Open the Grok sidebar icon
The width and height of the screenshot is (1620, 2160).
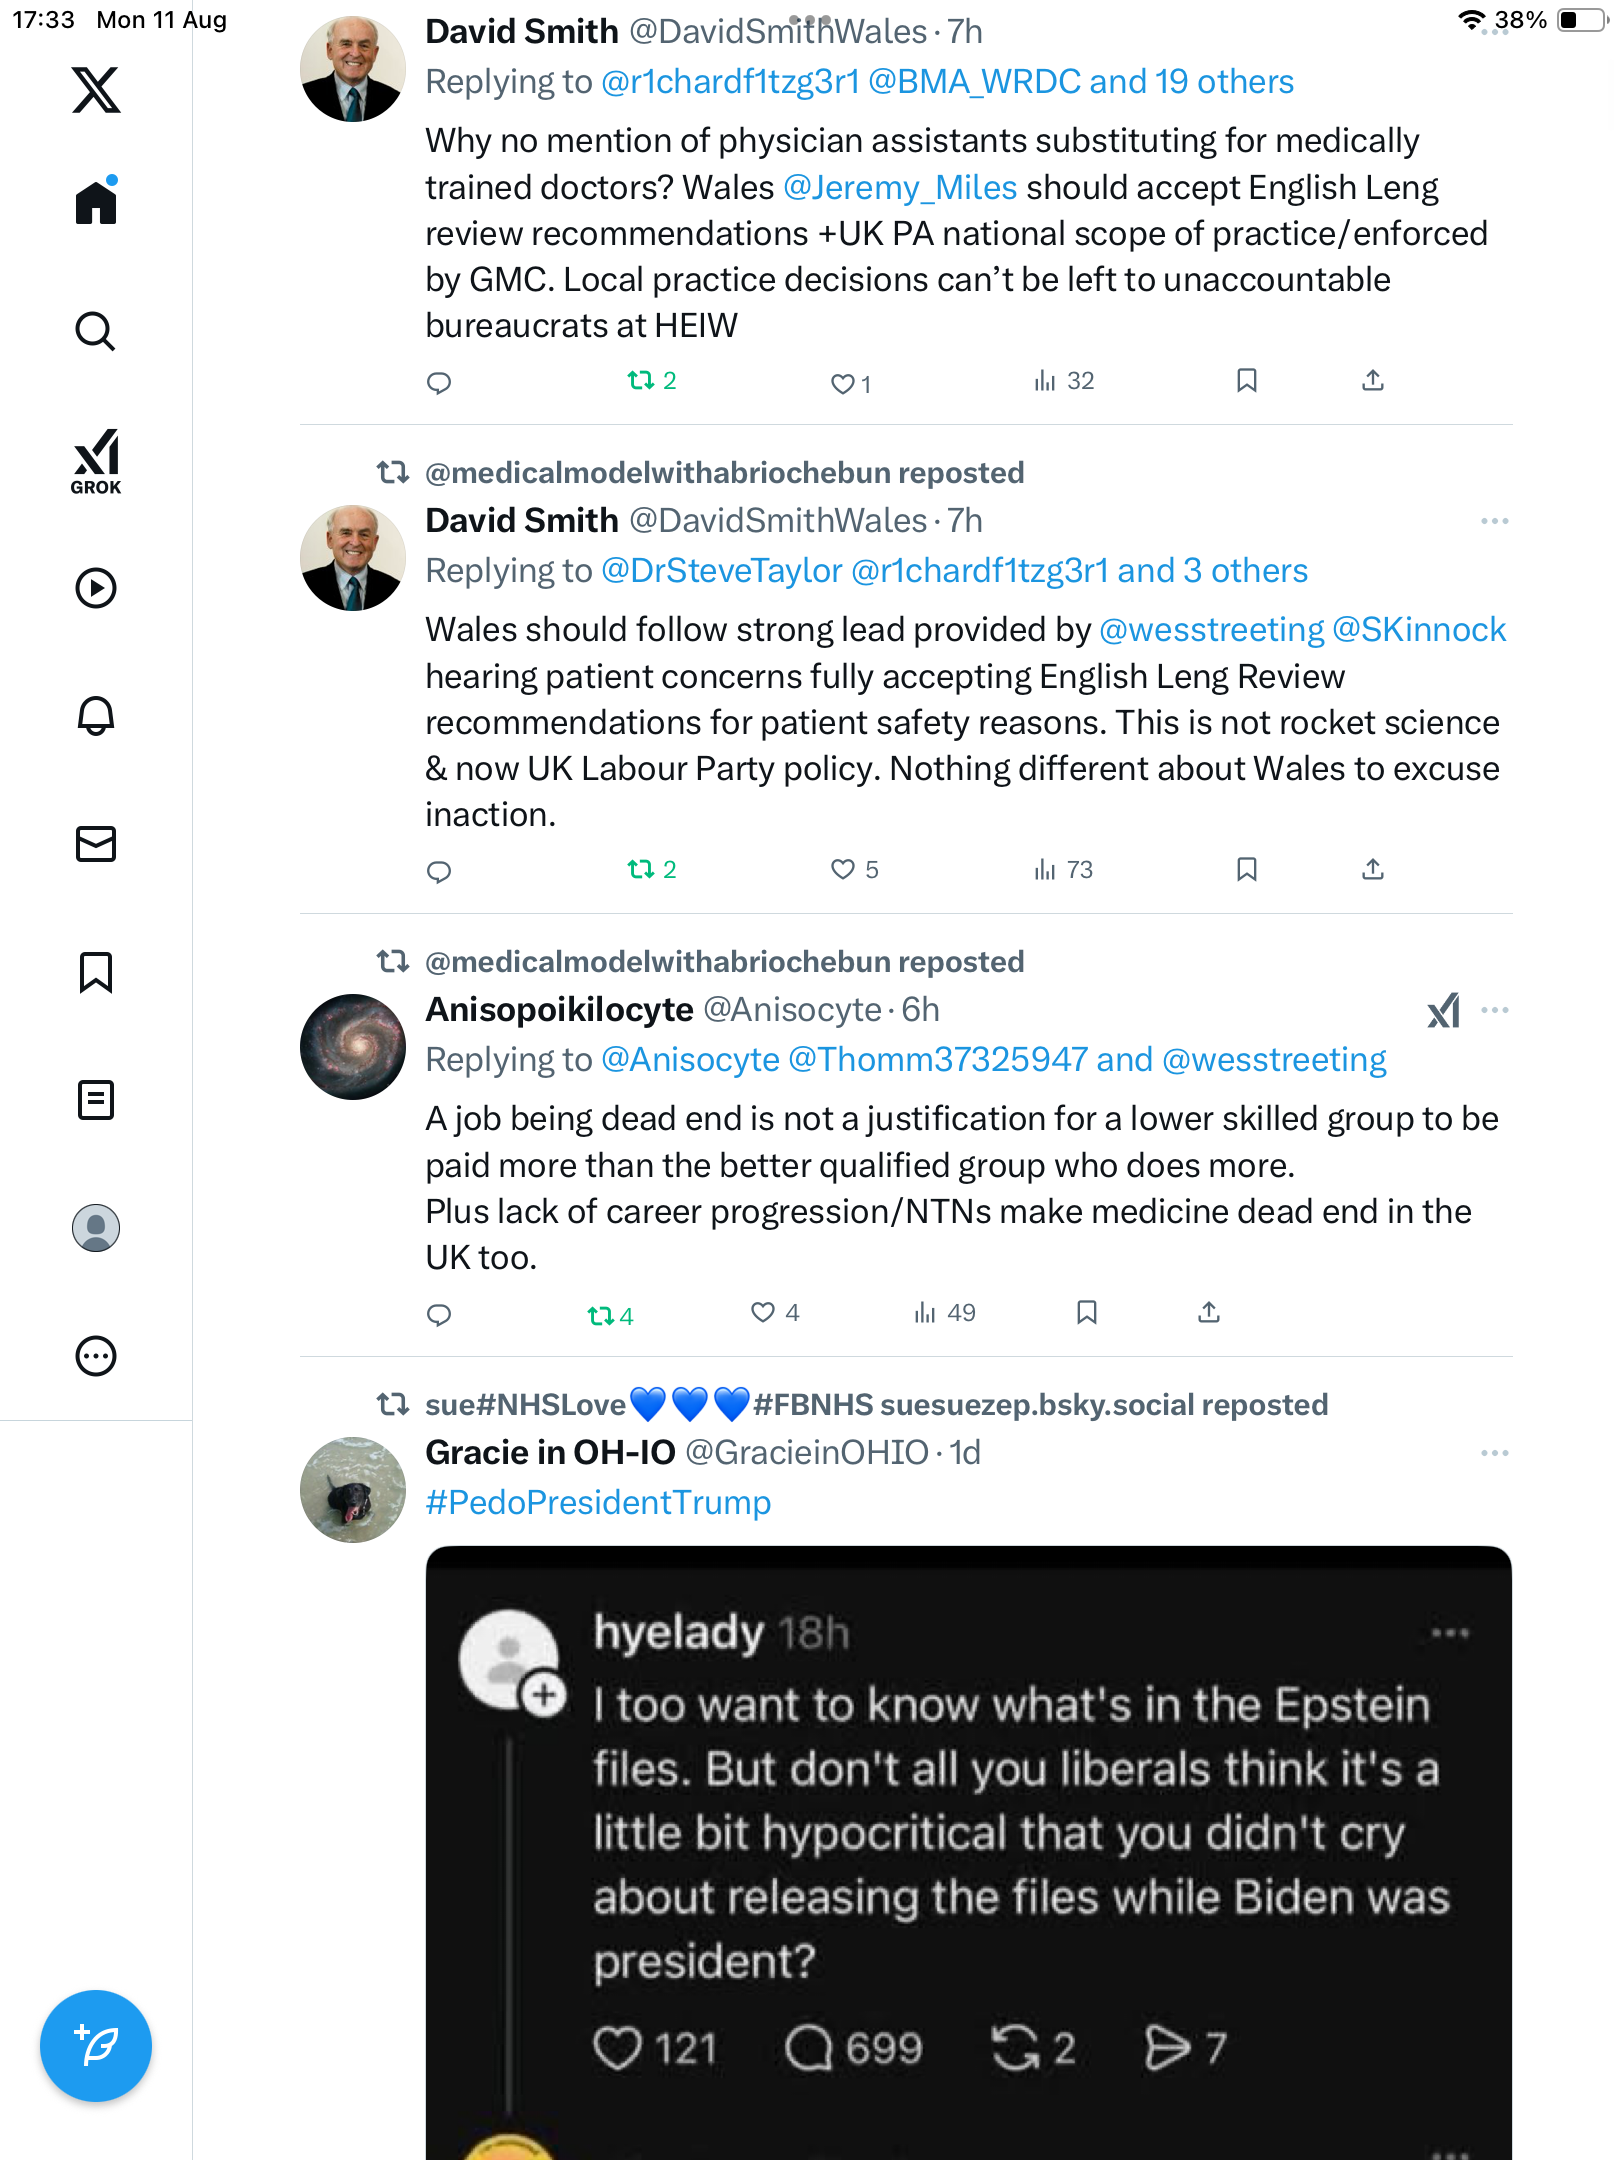click(x=96, y=461)
